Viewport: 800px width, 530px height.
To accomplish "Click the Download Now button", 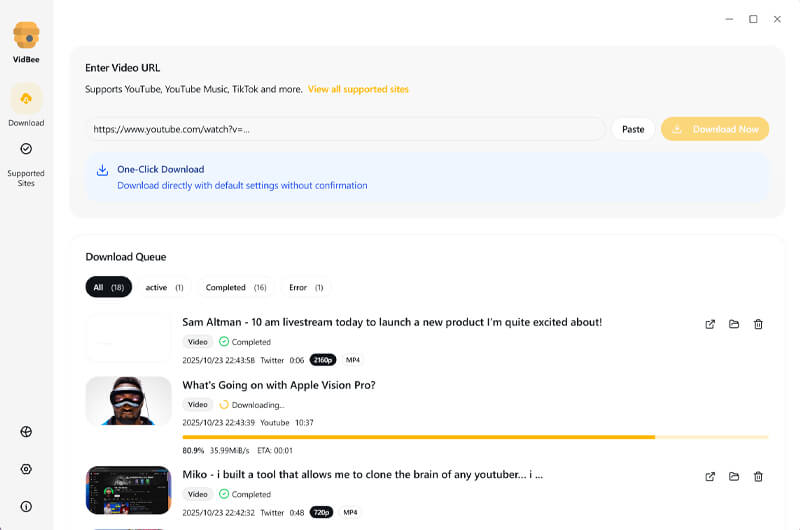I will [x=715, y=130].
